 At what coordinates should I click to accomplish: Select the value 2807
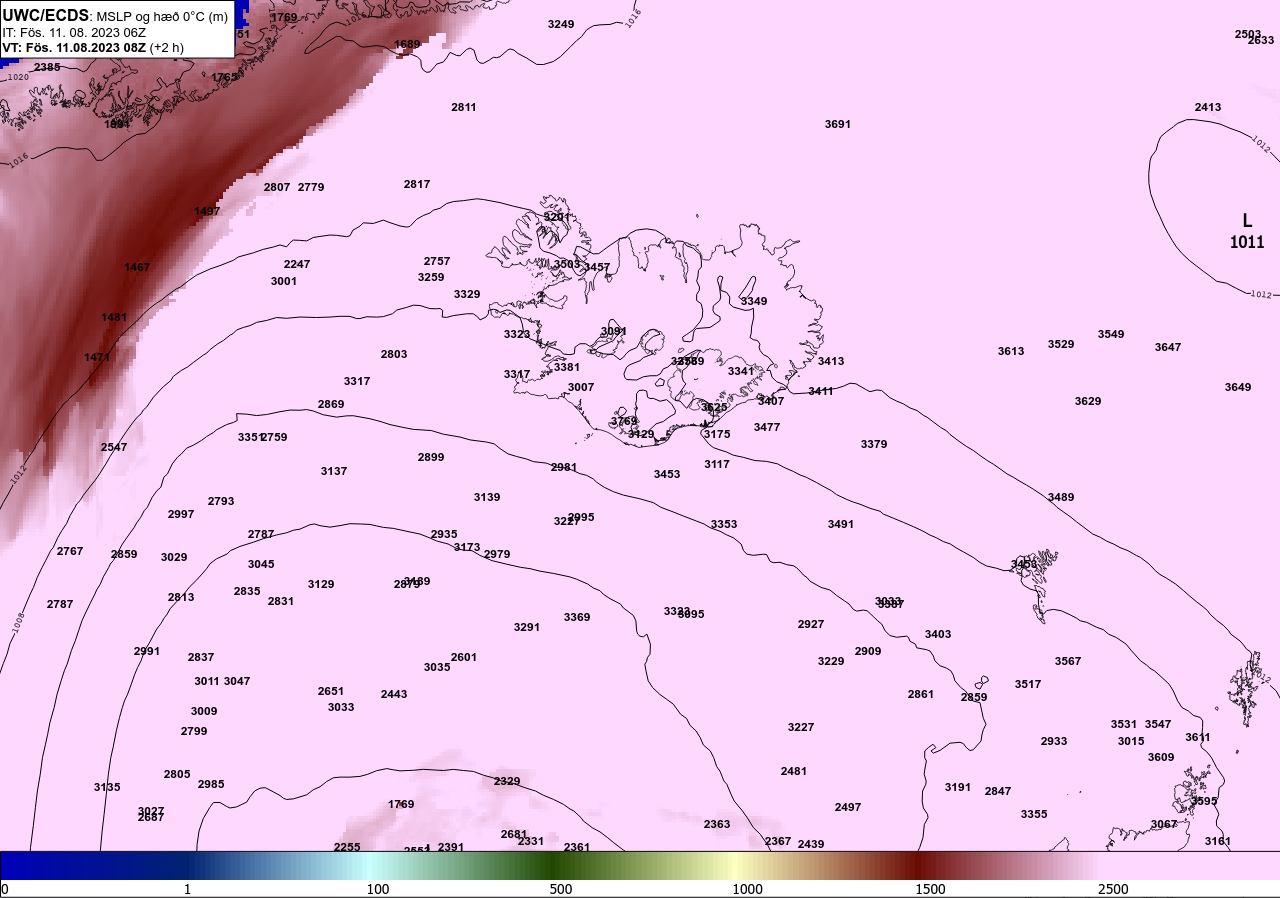277,187
